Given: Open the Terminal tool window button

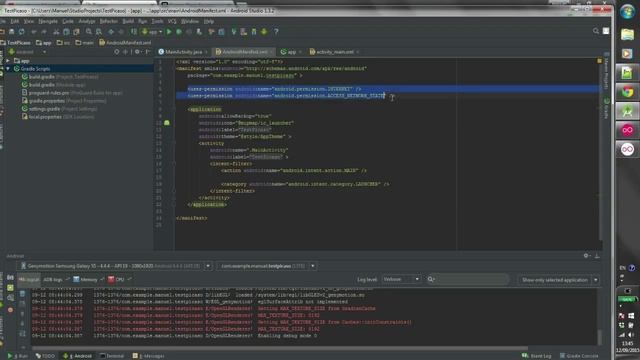Looking at the screenshot, I should [112, 356].
